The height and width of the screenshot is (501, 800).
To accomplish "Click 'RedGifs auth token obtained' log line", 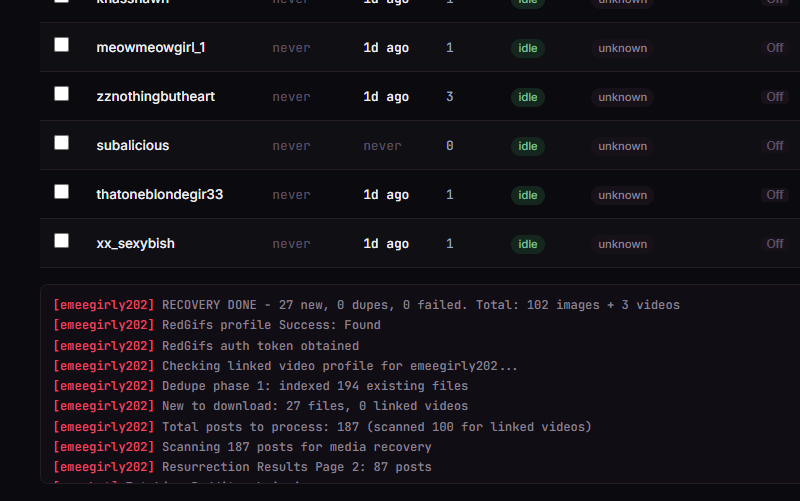I will click(x=206, y=346).
